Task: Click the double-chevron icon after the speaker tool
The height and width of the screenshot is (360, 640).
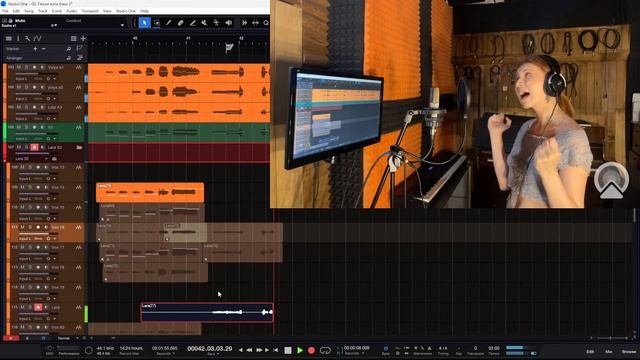Action: pyautogui.click(x=244, y=23)
